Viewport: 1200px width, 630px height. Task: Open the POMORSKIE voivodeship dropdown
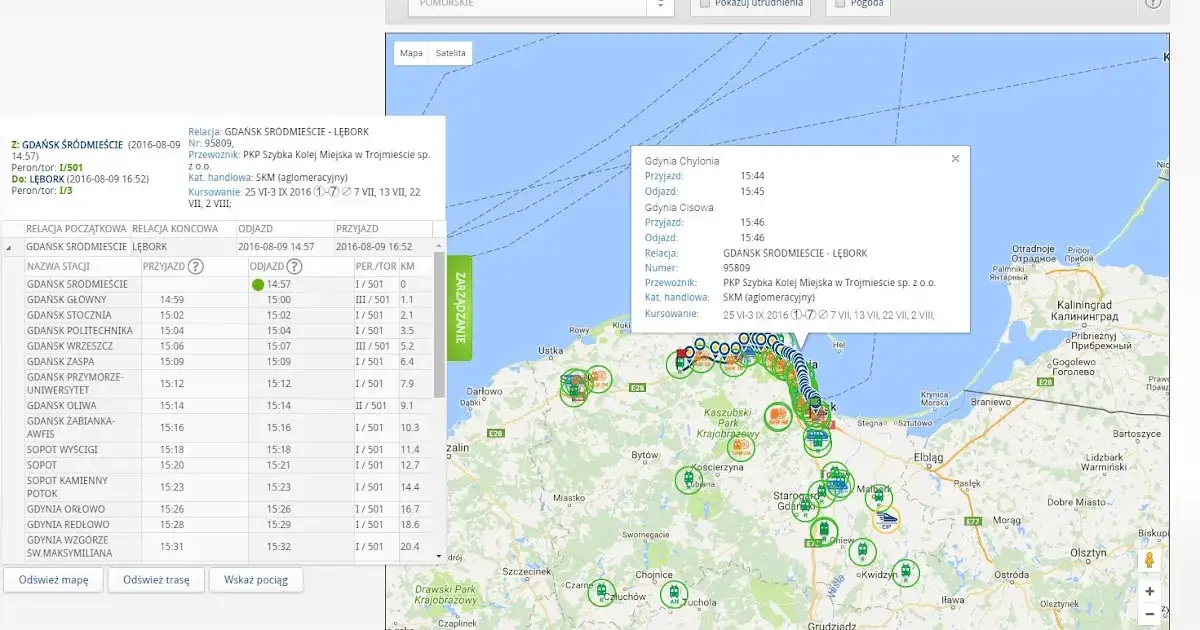pos(659,4)
